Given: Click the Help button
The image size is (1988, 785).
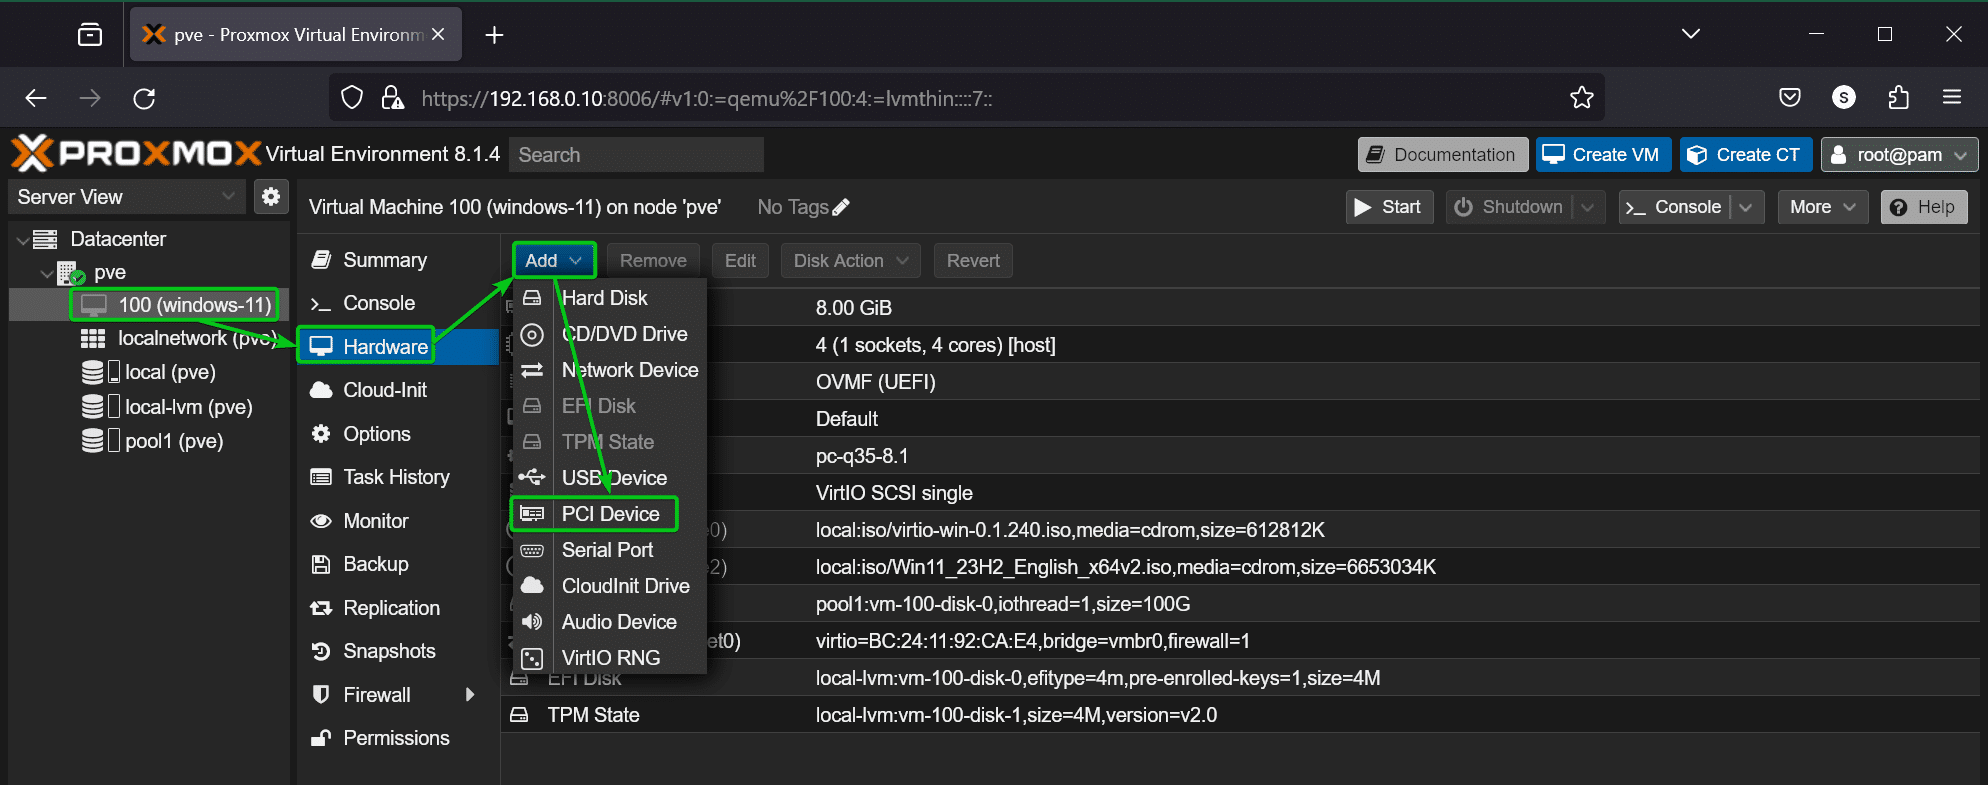Looking at the screenshot, I should tap(1924, 207).
